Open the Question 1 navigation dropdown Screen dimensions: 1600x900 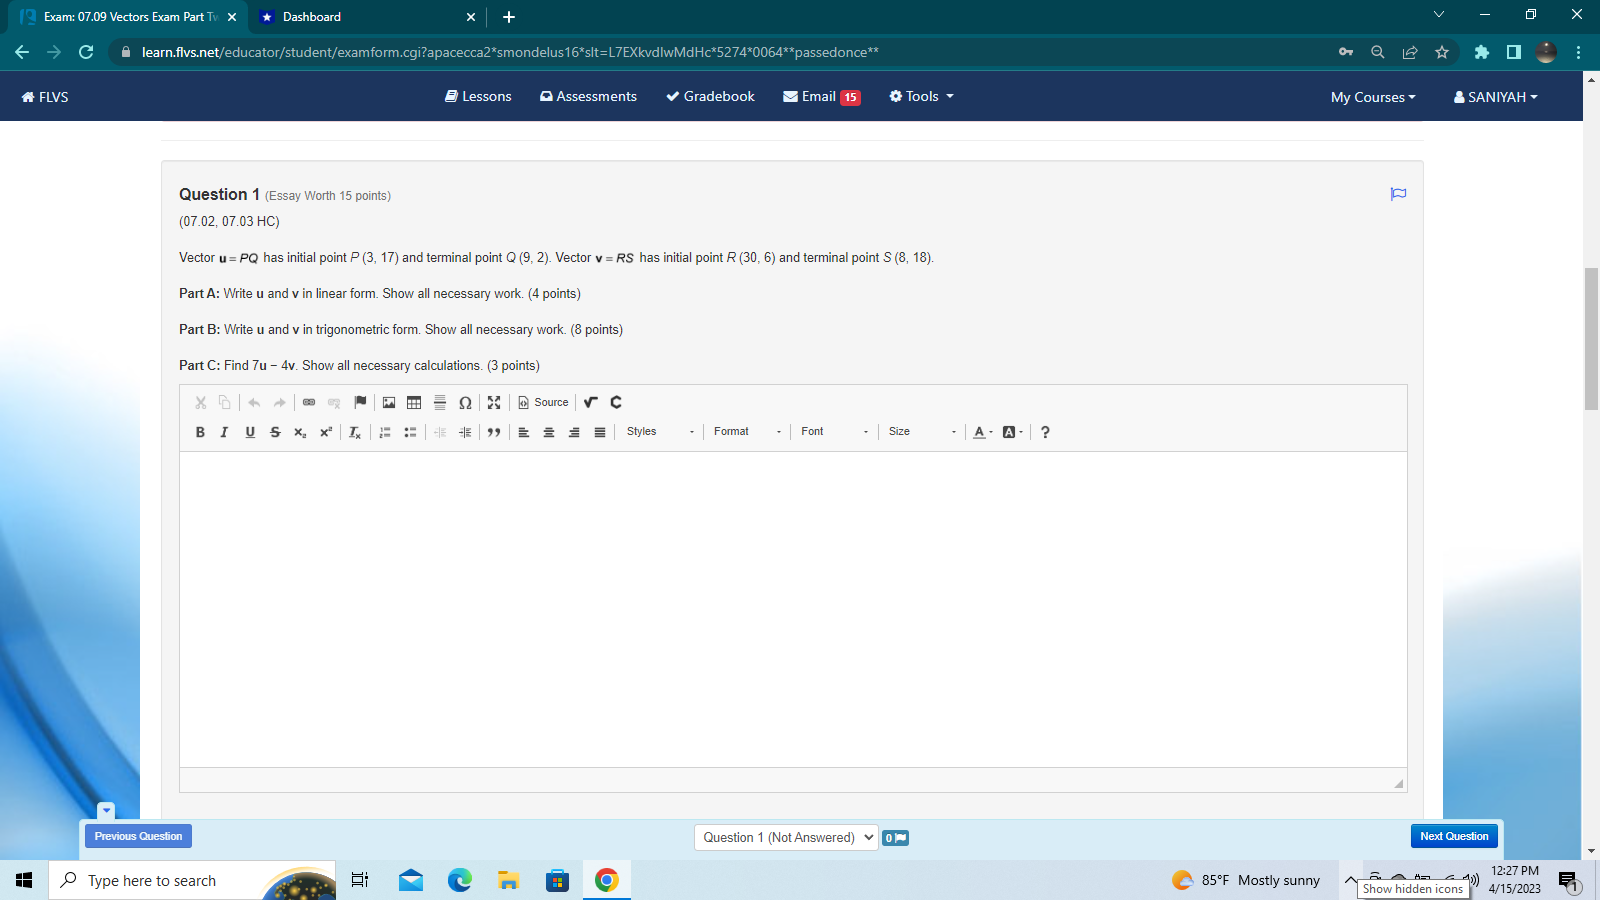coord(786,838)
